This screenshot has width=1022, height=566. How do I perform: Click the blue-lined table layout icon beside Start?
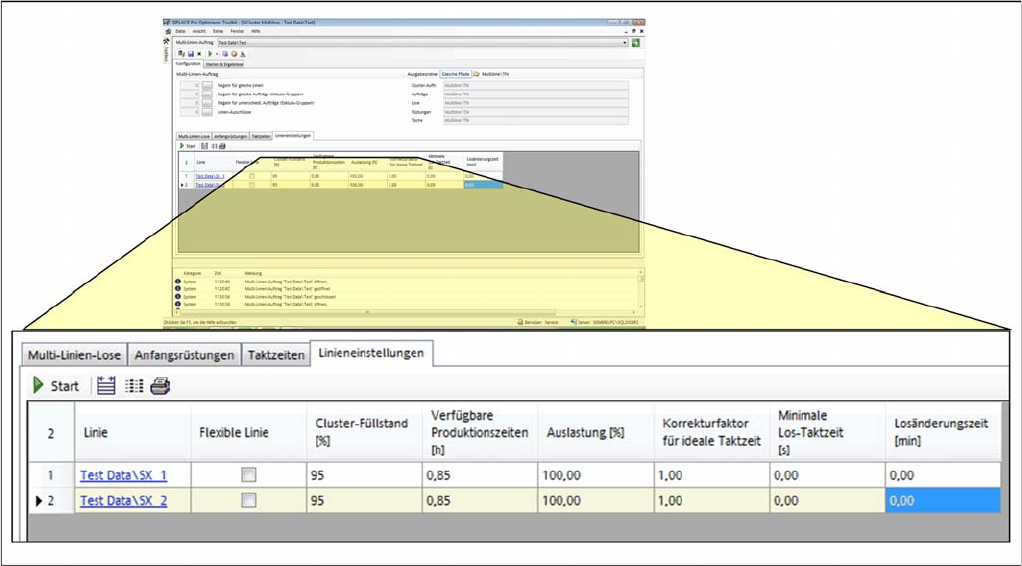[107, 386]
